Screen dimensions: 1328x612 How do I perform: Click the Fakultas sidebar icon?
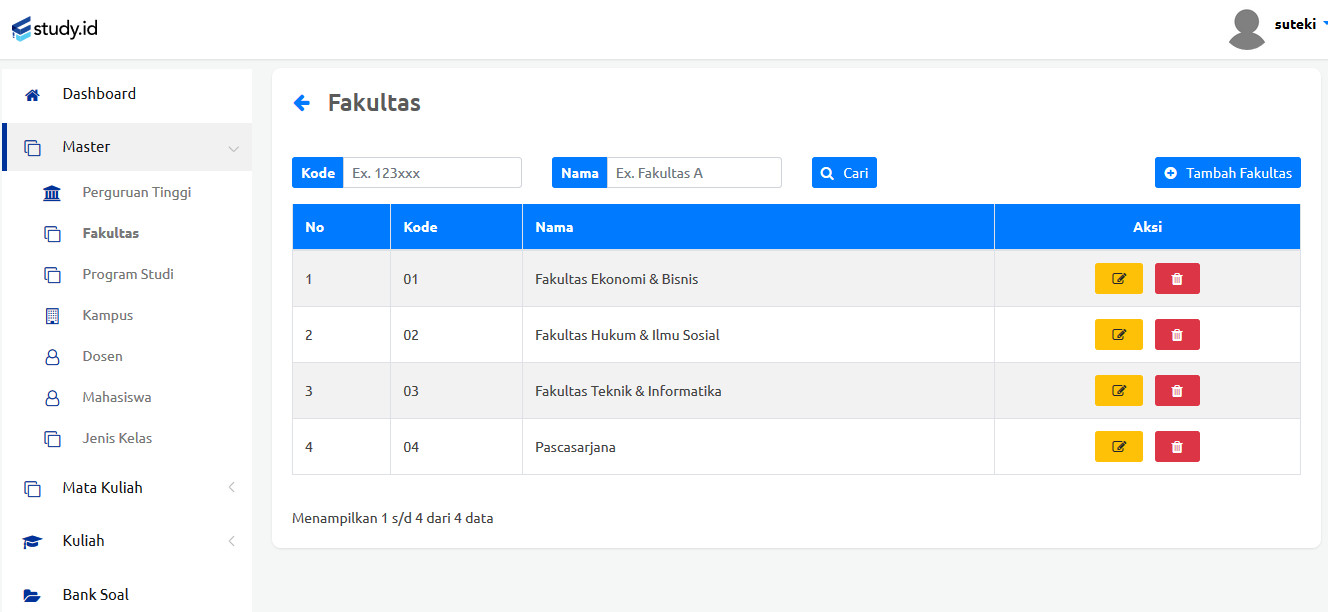[52, 234]
